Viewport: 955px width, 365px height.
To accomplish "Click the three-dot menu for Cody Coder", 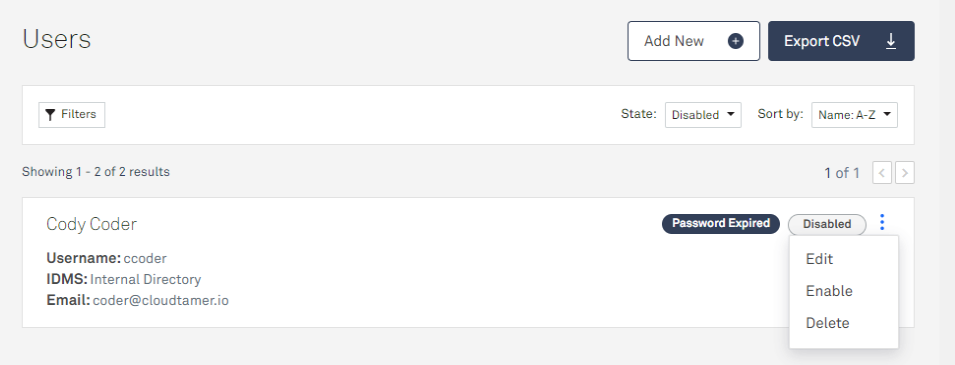I will click(x=882, y=222).
